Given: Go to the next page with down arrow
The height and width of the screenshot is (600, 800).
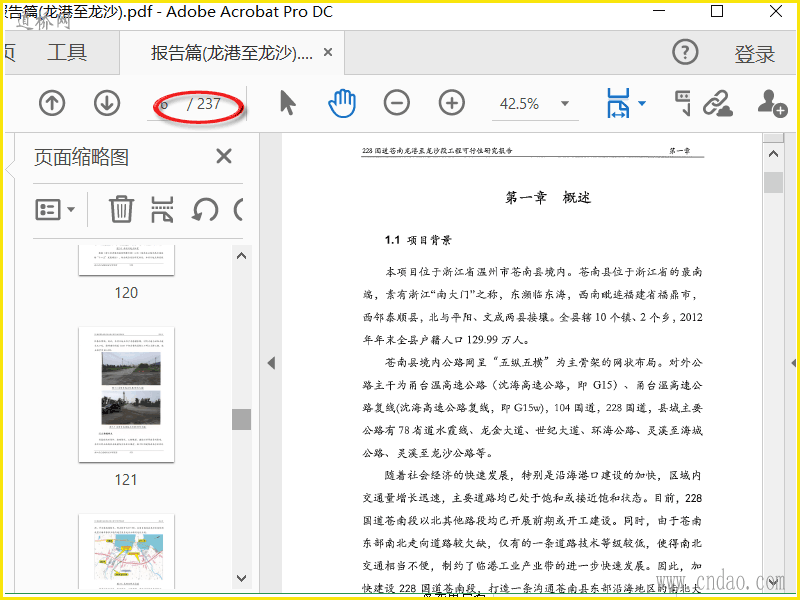Looking at the screenshot, I should [107, 104].
